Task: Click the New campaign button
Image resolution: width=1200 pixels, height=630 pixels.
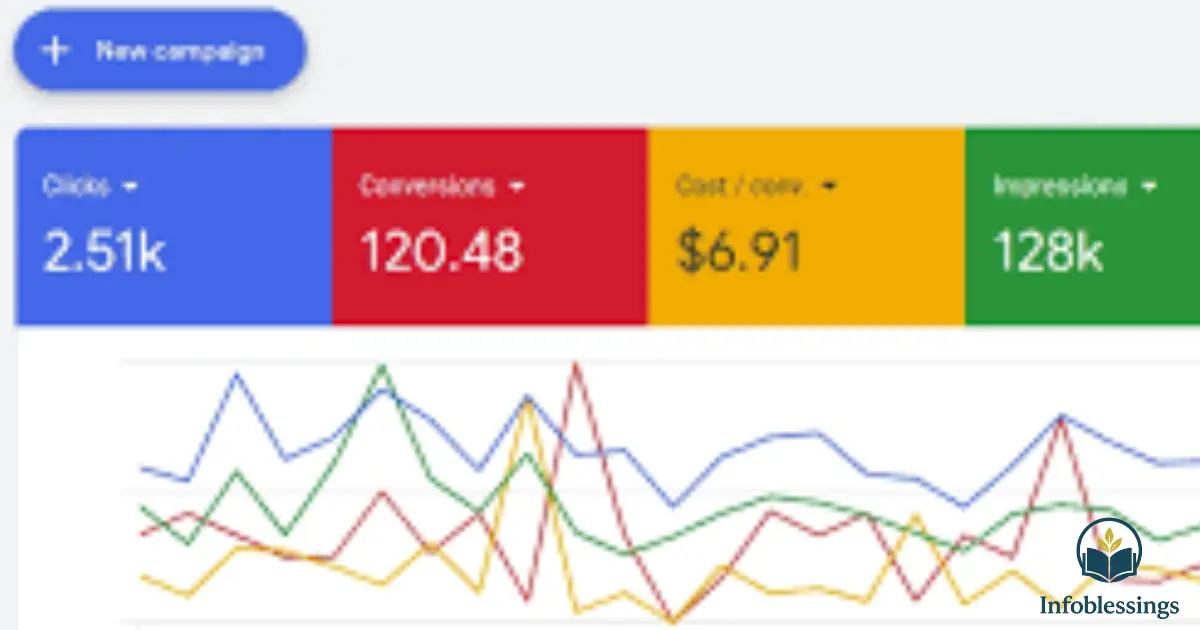Action: 160,49
